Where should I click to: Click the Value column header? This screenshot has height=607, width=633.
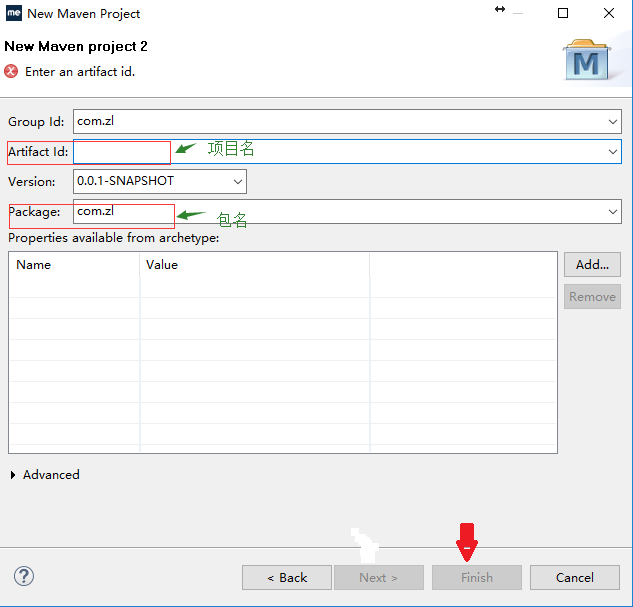pyautogui.click(x=255, y=265)
